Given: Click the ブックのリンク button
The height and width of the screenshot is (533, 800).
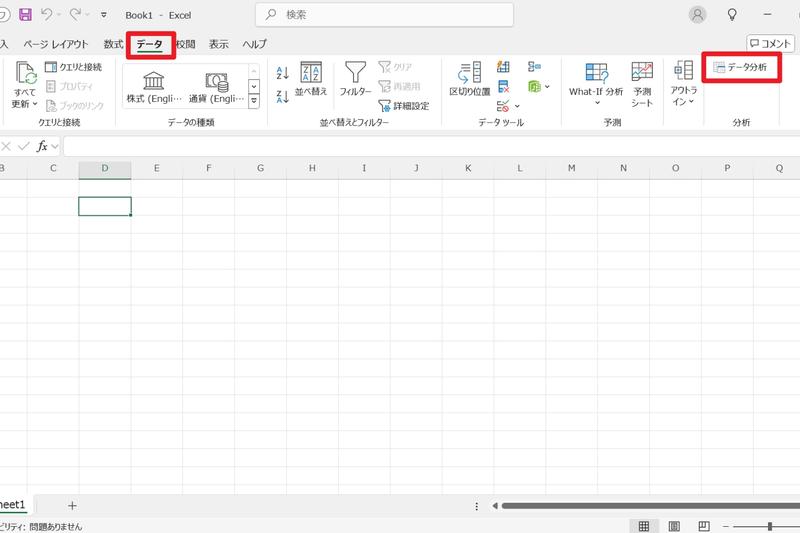Looking at the screenshot, I should pos(74,106).
